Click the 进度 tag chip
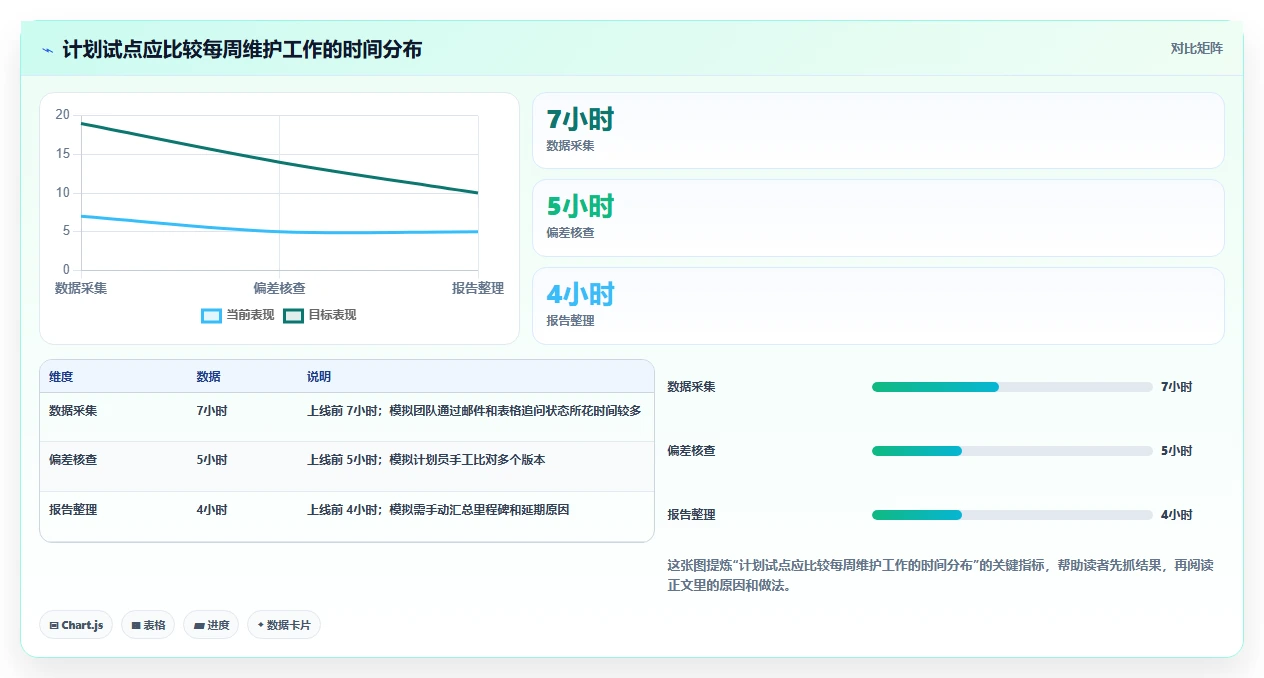Screen dimensions: 1264x678 [211, 625]
